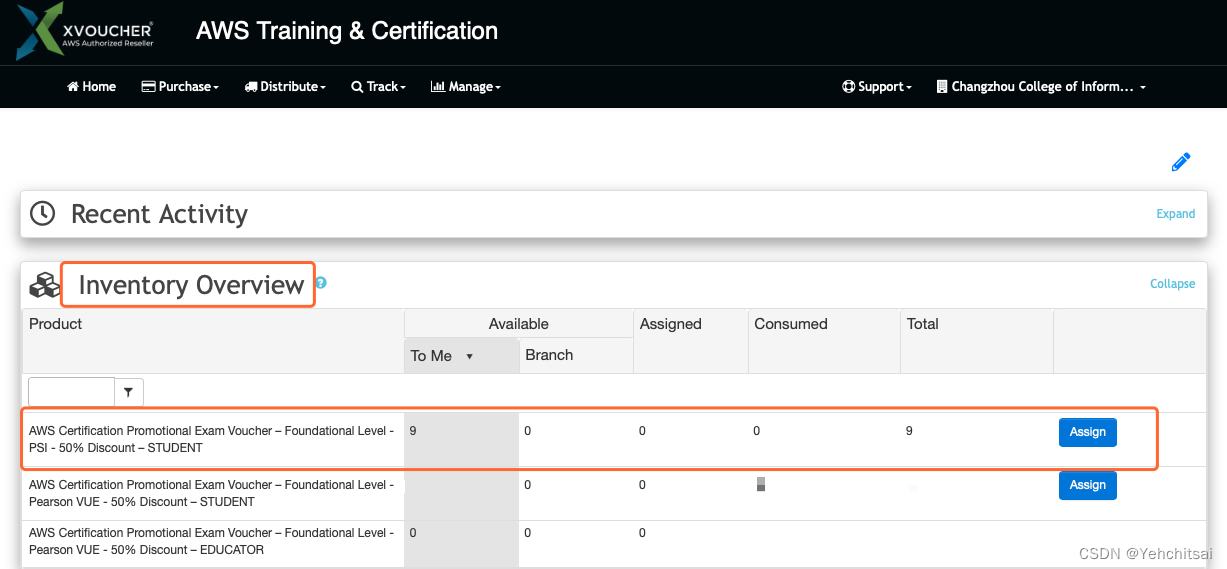
Task: Click the AWS Training & Certification title
Action: pyautogui.click(x=347, y=31)
